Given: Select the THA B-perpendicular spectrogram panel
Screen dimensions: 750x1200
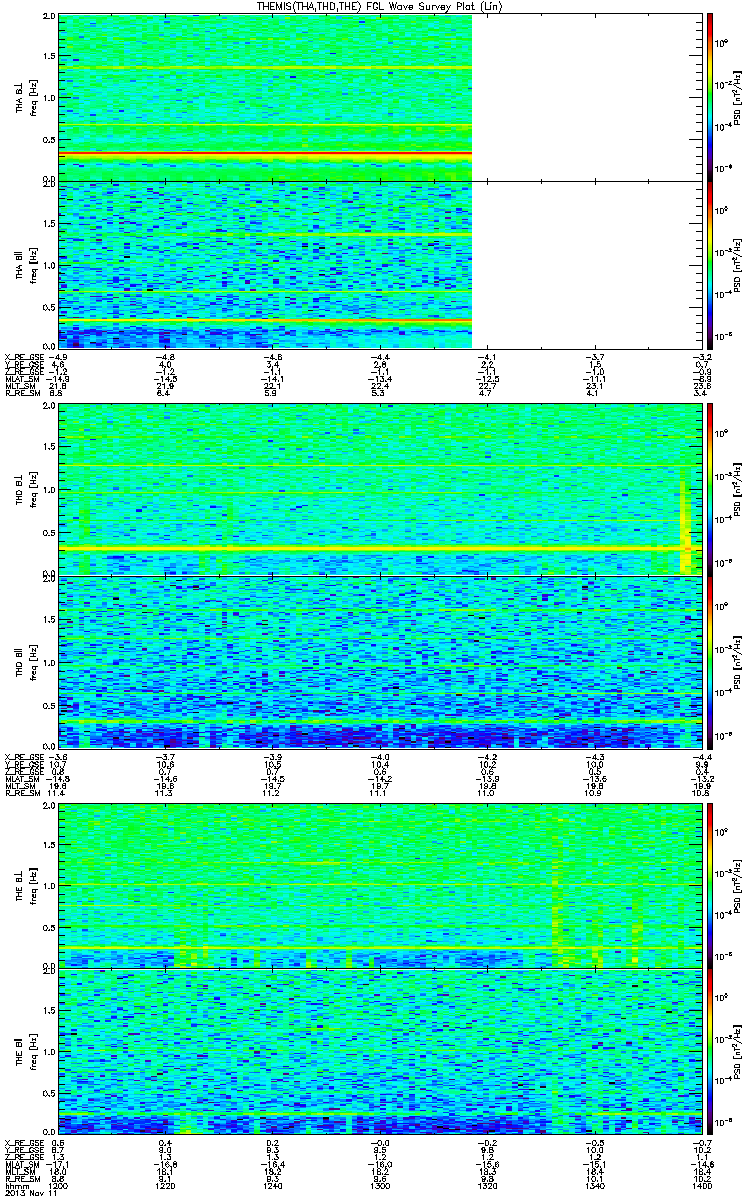Looking at the screenshot, I should click(379, 96).
